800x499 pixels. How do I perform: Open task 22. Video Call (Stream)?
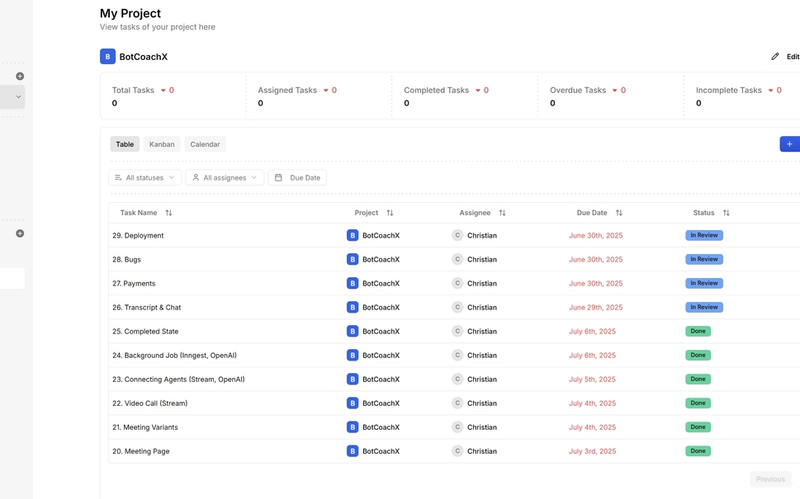pyautogui.click(x=150, y=404)
